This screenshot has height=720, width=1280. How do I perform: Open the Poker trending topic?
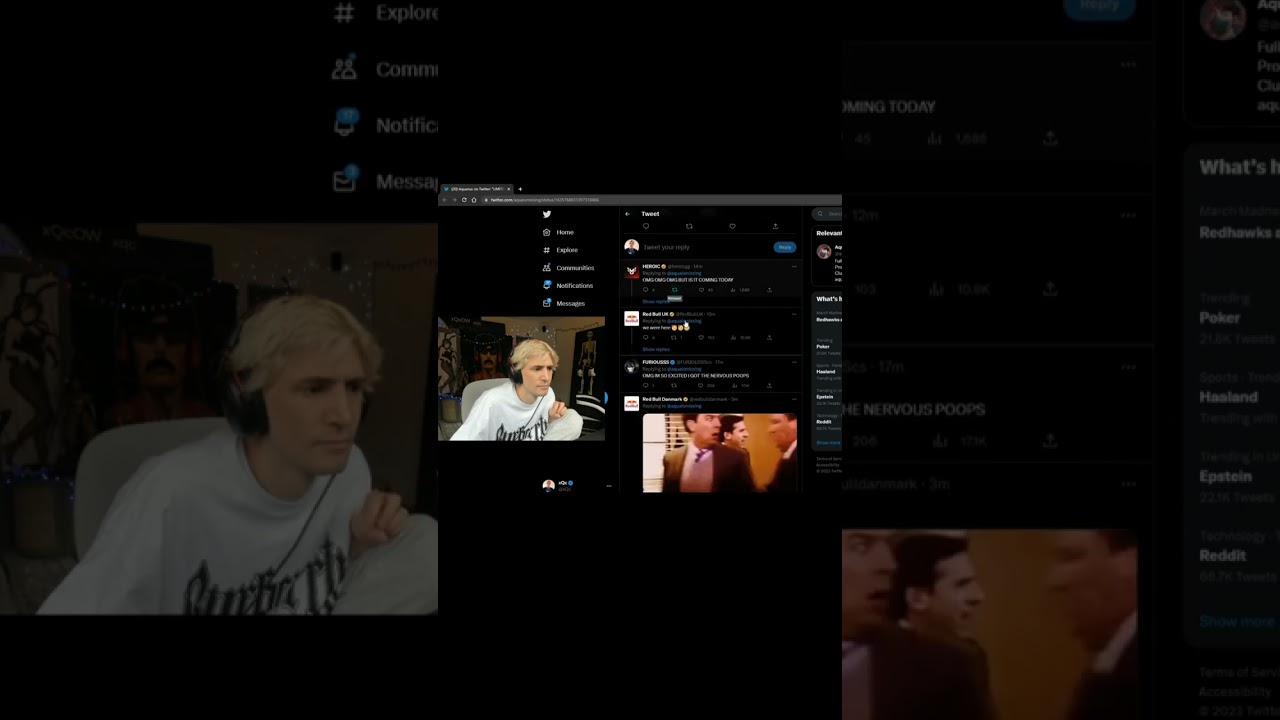pos(828,347)
